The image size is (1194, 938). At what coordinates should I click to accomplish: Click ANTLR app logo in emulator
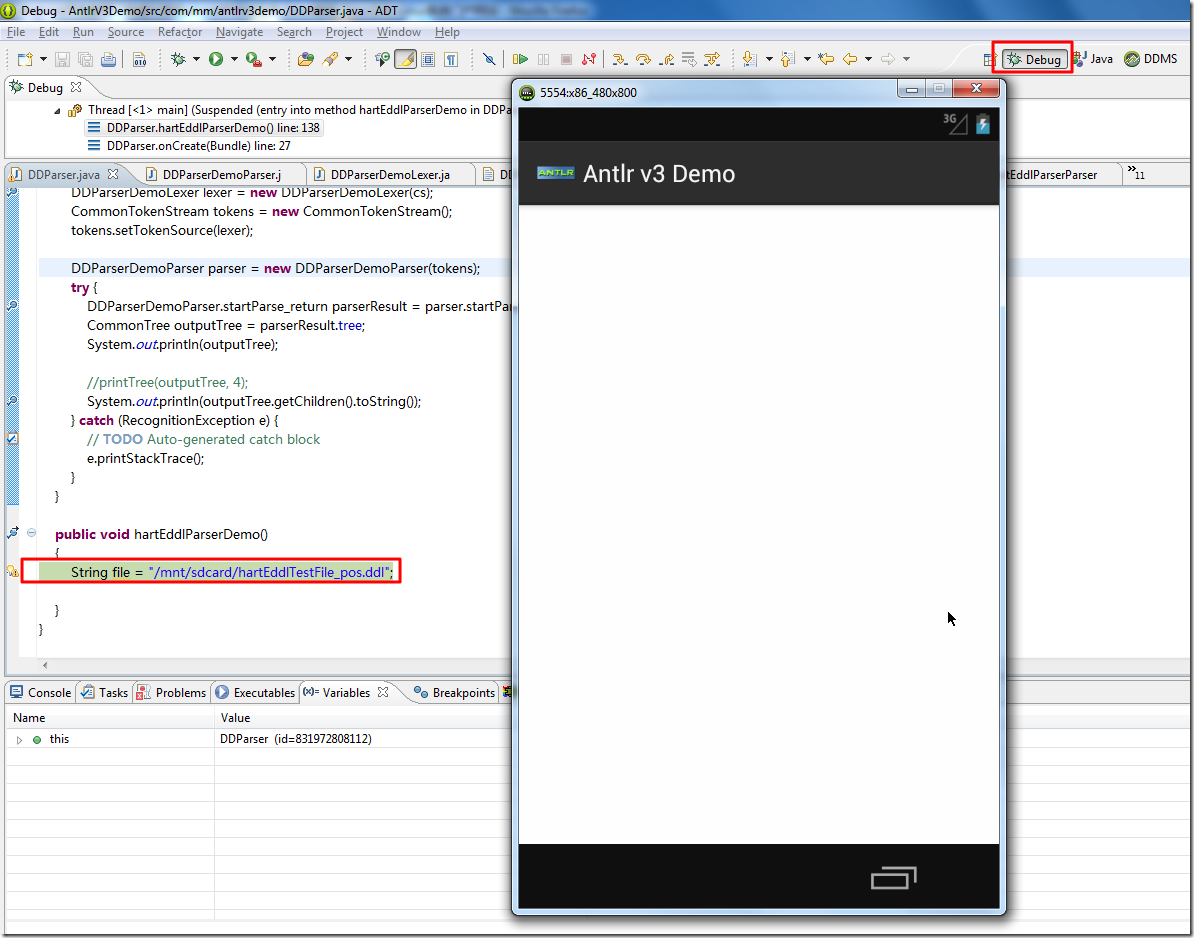pos(555,174)
